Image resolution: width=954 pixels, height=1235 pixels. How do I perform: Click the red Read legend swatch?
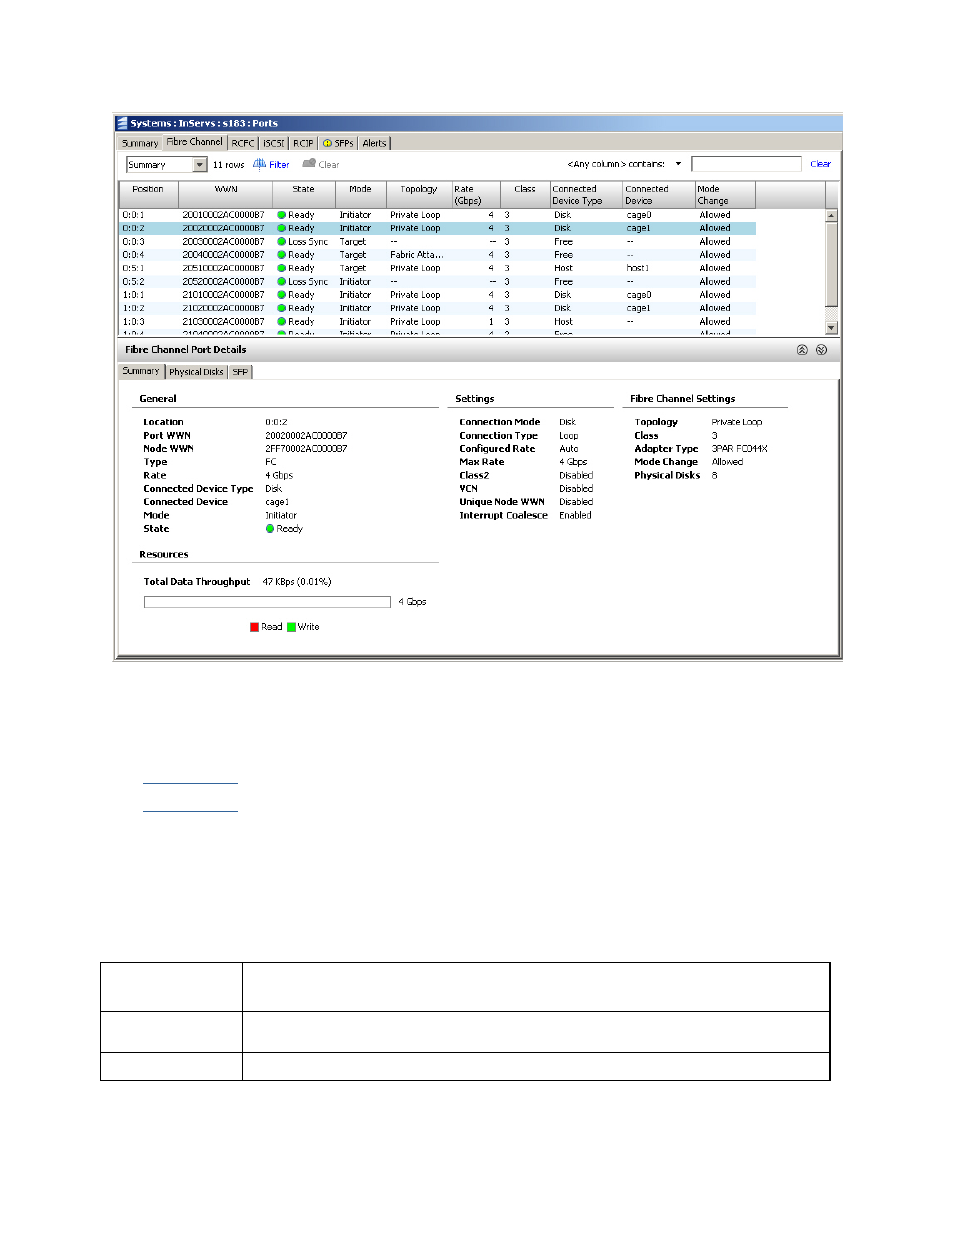tap(254, 627)
